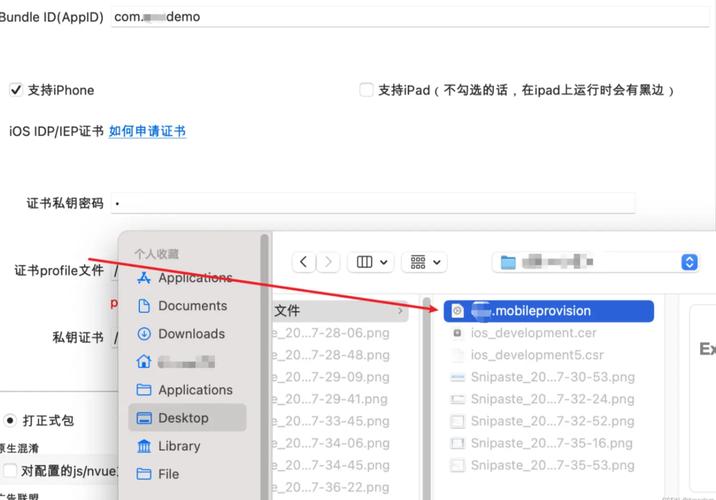Select Snipaste_20...7-30-53.png file

pos(542,377)
